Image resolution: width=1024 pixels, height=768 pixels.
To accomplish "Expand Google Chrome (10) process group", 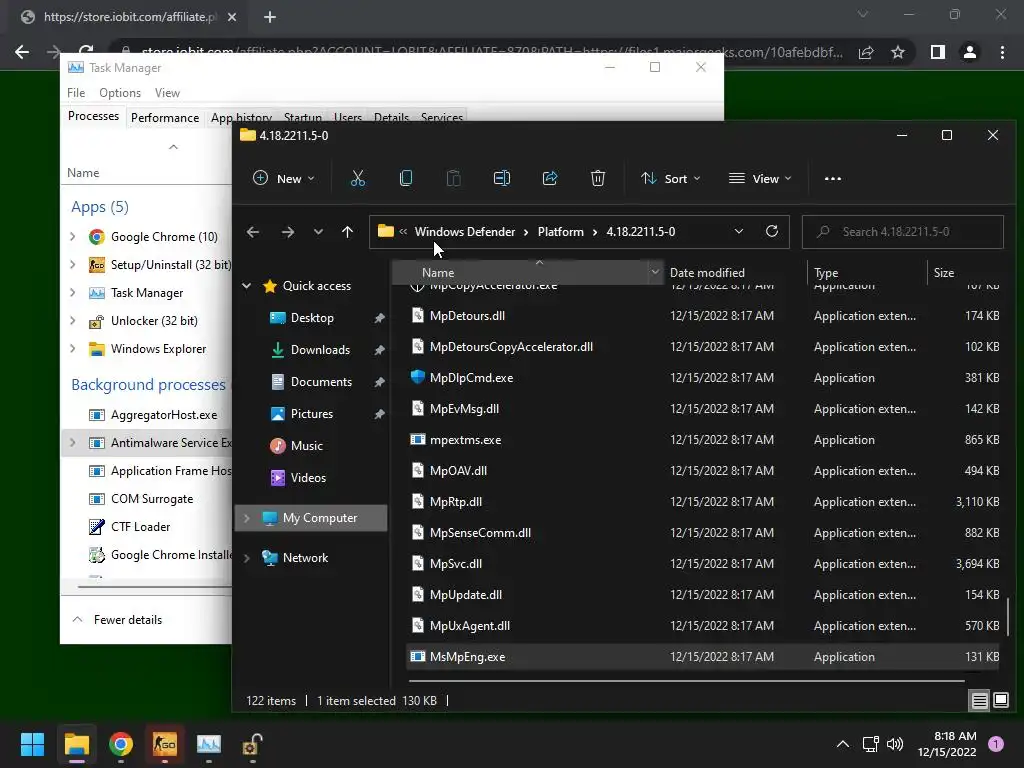I will click(72, 236).
